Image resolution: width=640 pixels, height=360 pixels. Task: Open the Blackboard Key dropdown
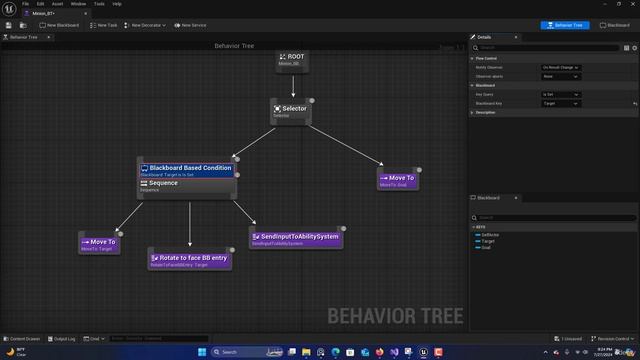(x=561, y=104)
